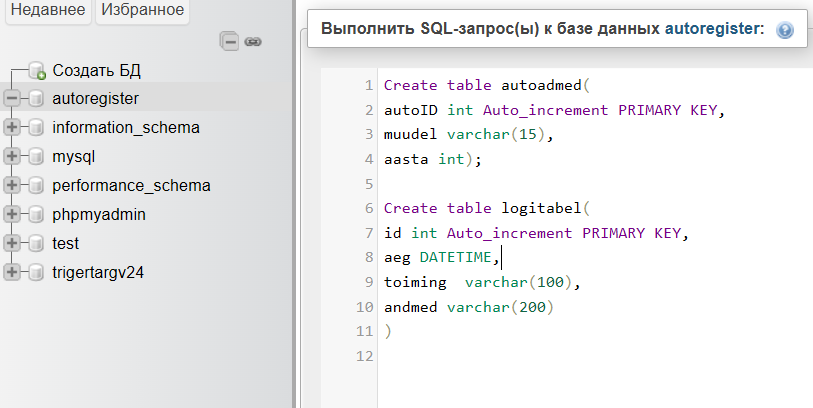Open the trigertargv24 database
The image size is (813, 408).
pos(98,272)
